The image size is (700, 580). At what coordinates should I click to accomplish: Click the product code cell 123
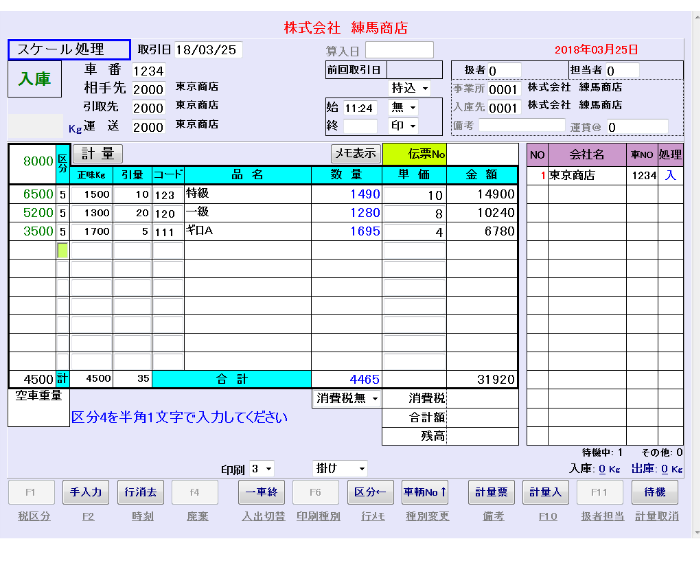point(168,195)
